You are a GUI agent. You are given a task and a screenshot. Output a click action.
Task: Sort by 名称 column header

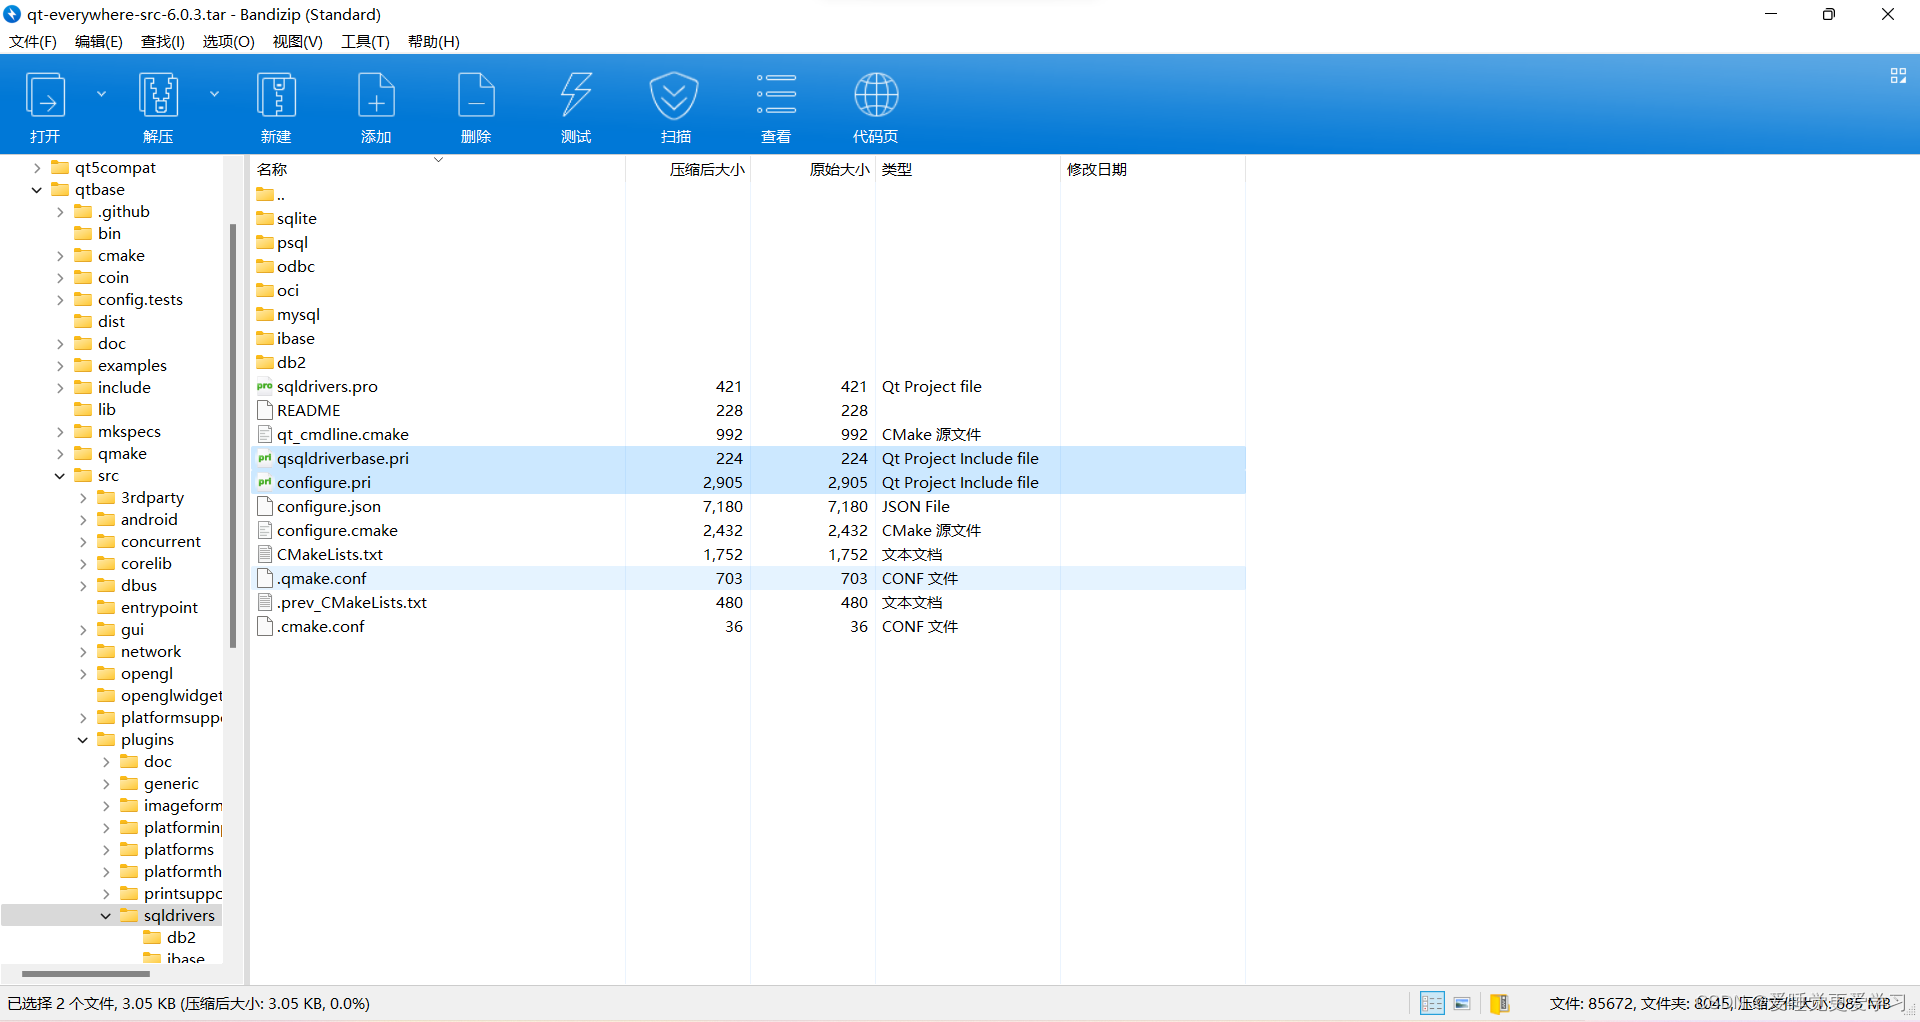tap(438, 169)
